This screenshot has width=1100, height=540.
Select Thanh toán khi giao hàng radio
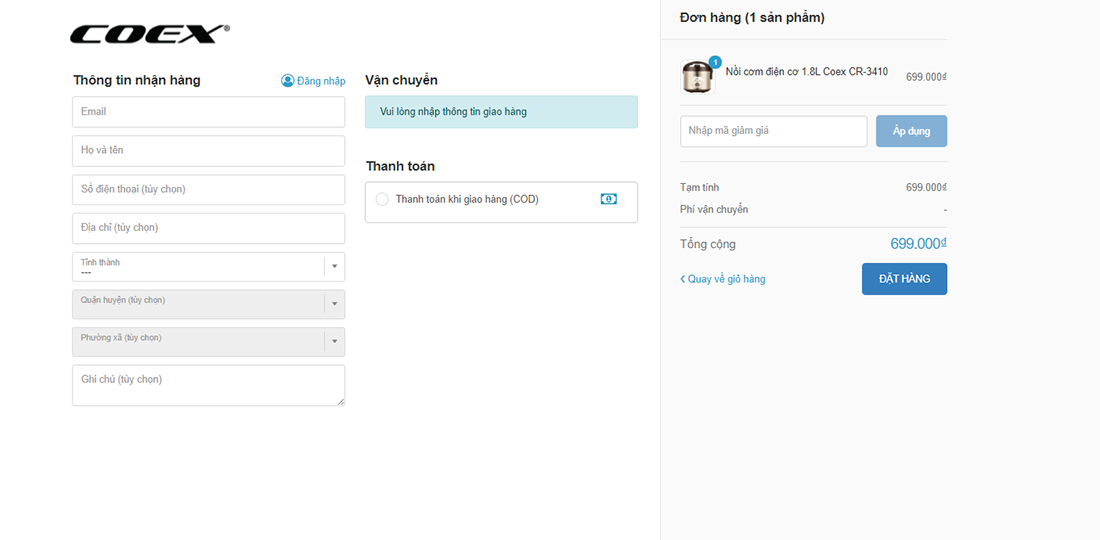point(382,200)
